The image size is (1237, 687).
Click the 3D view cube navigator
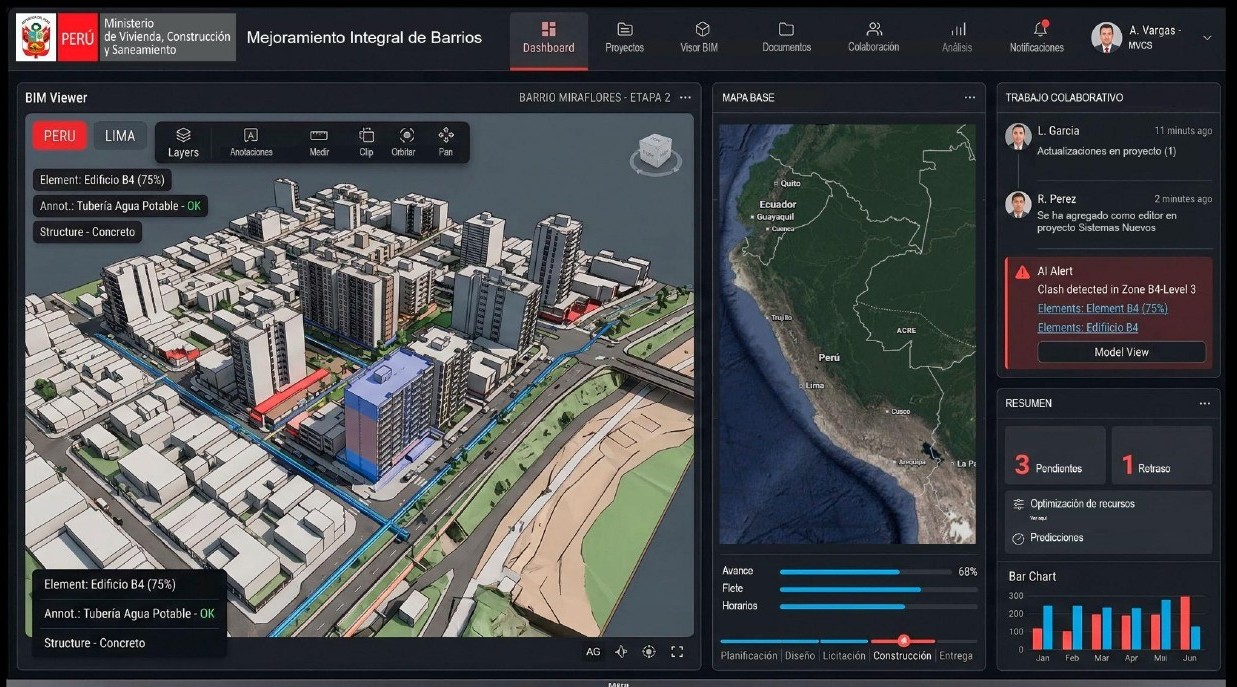(x=654, y=153)
